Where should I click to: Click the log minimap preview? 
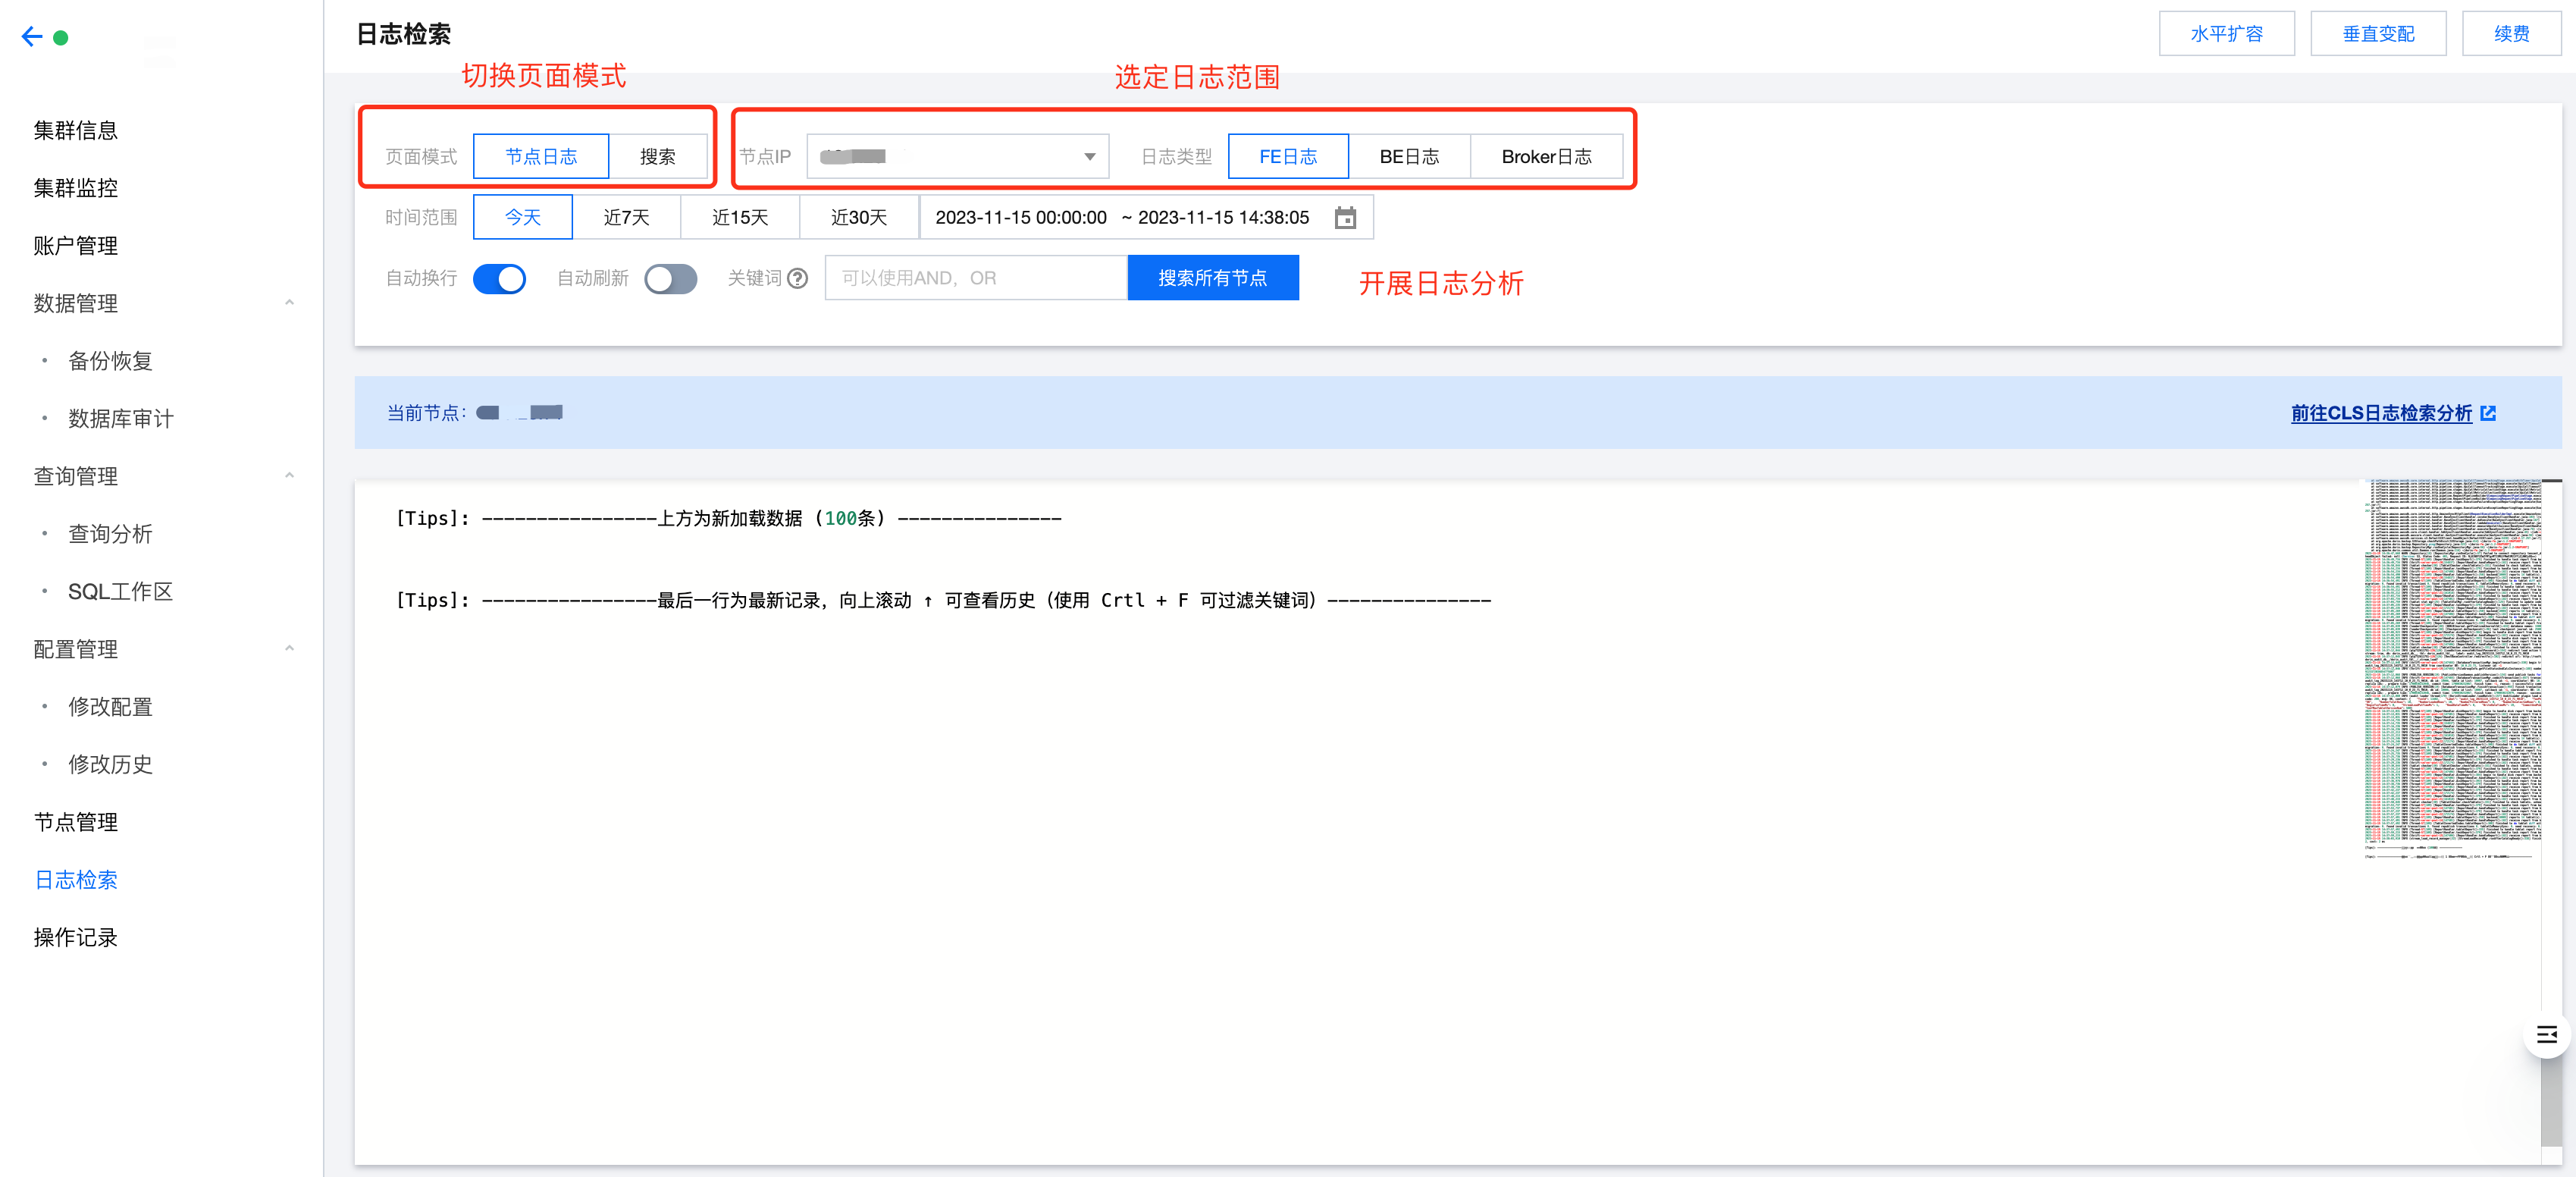pyautogui.click(x=2452, y=670)
